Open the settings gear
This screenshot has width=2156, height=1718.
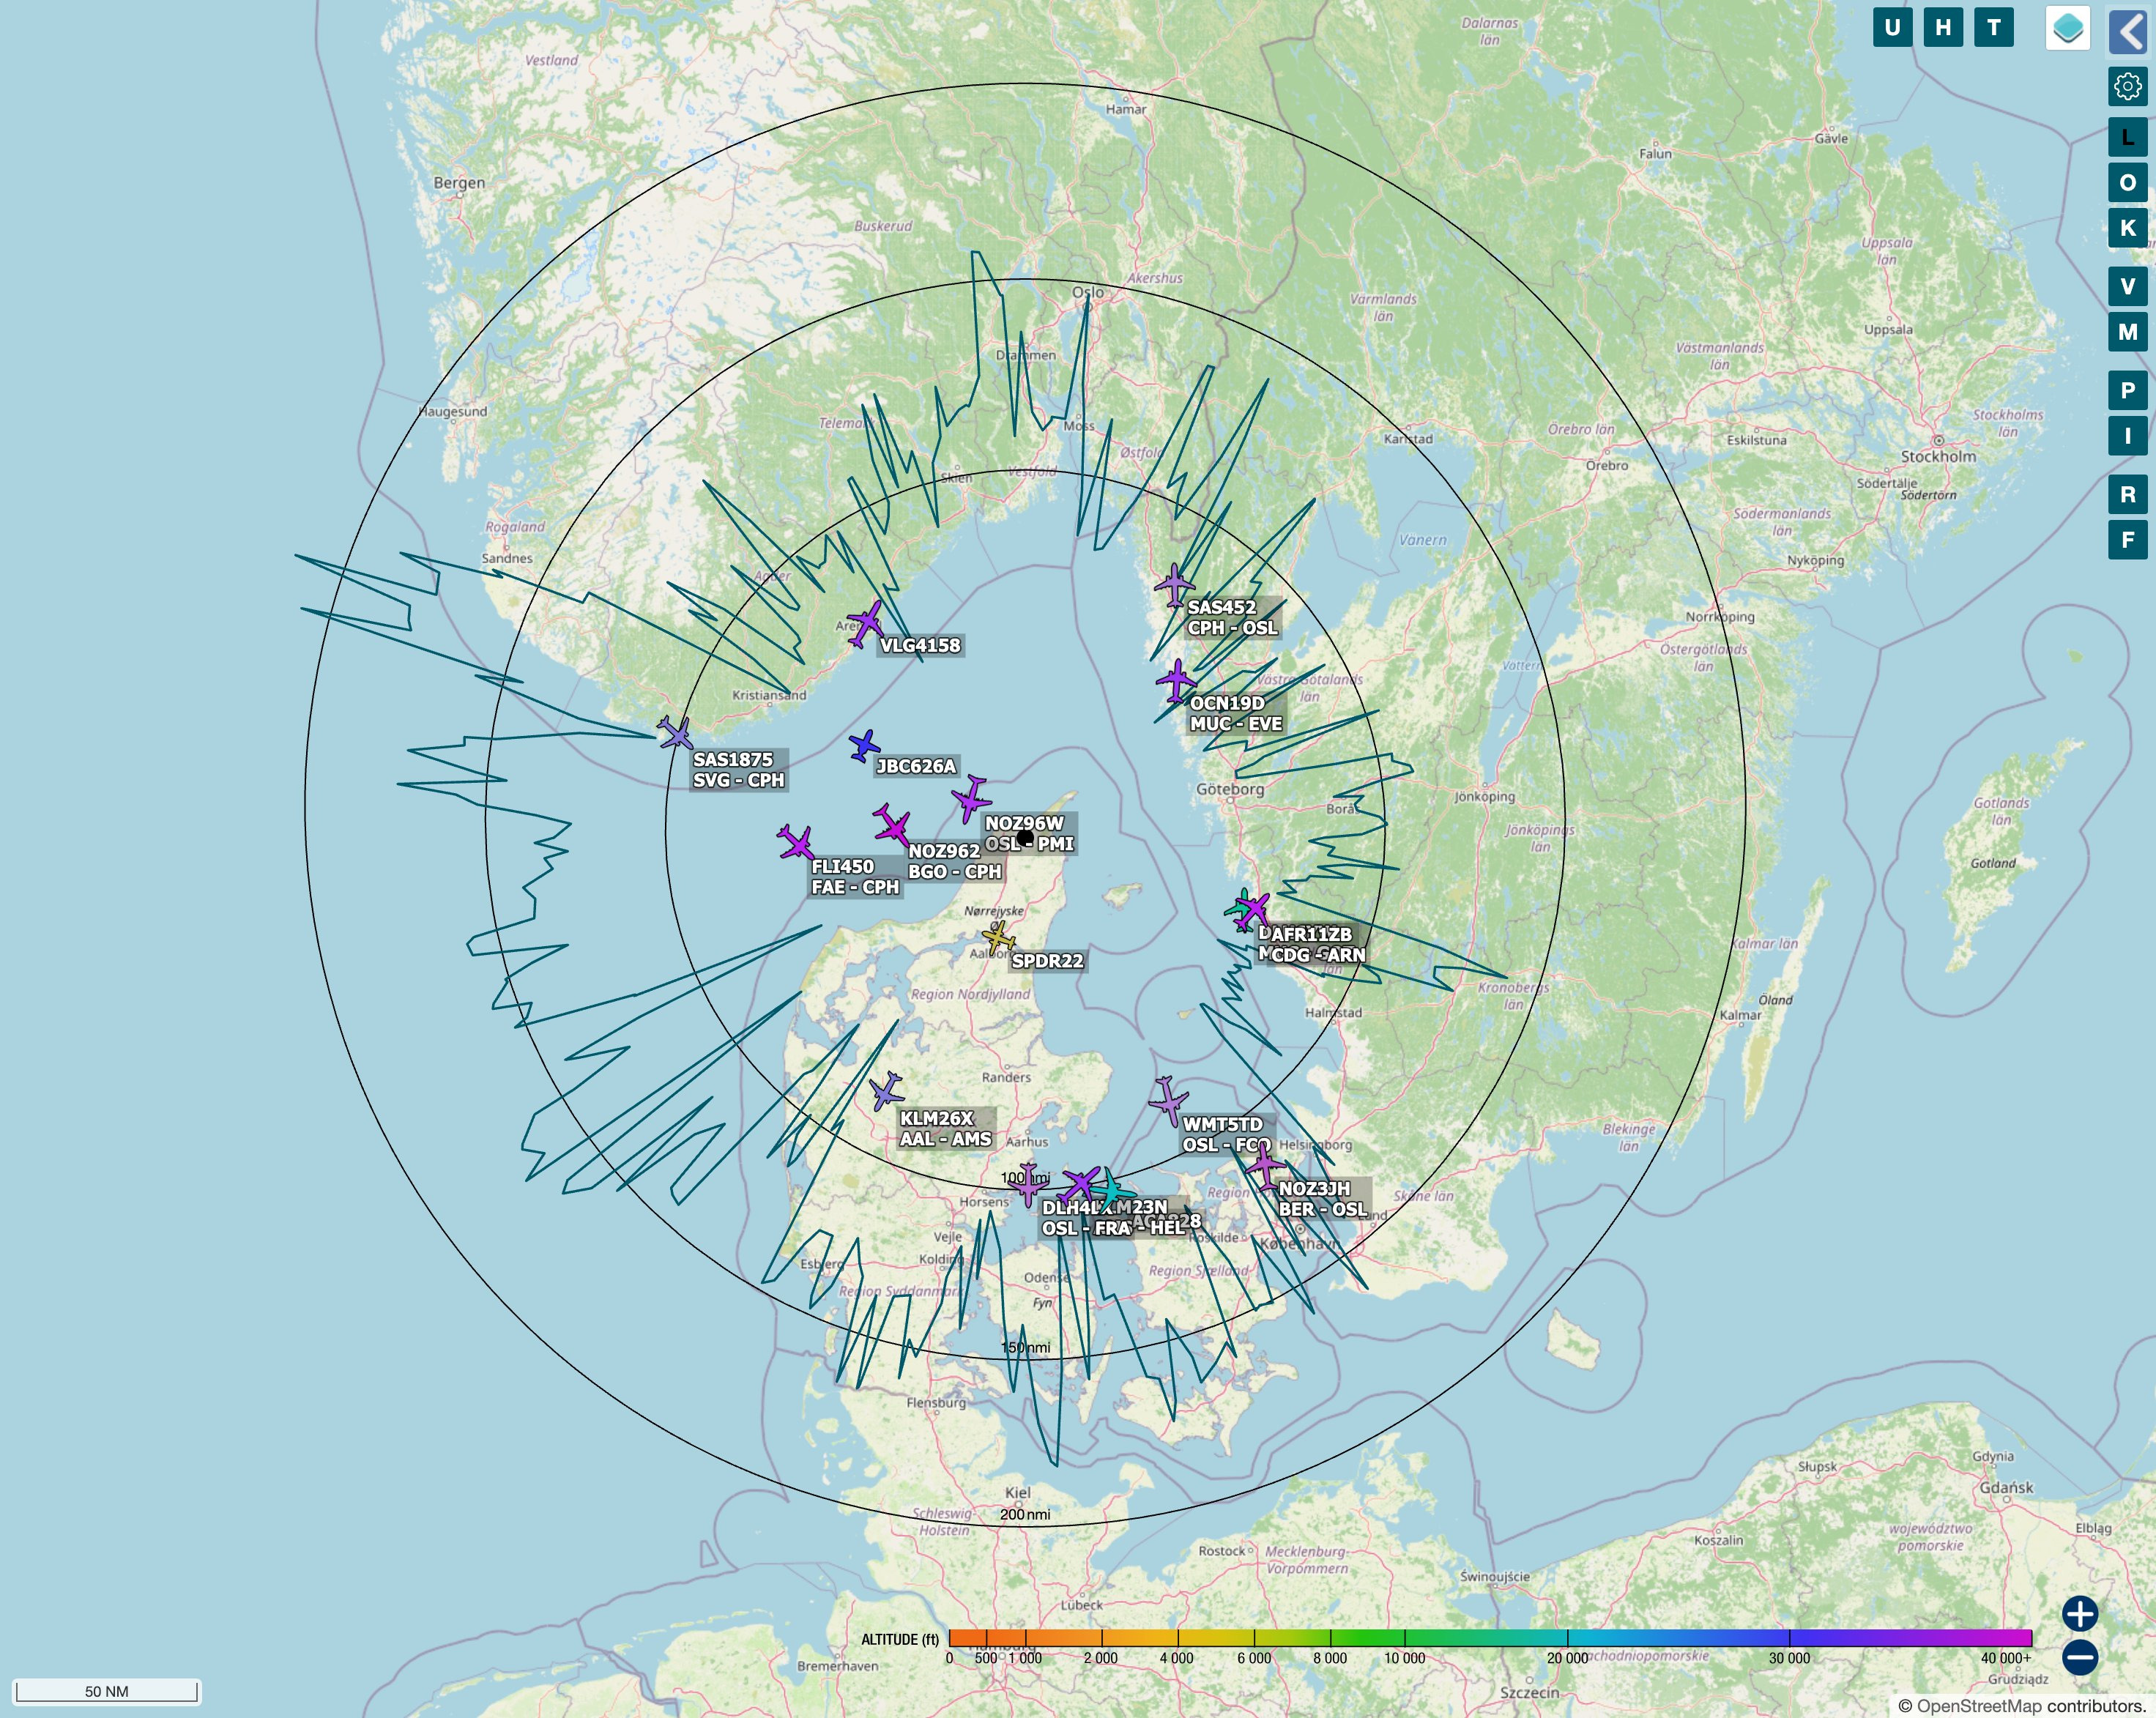[x=2127, y=87]
